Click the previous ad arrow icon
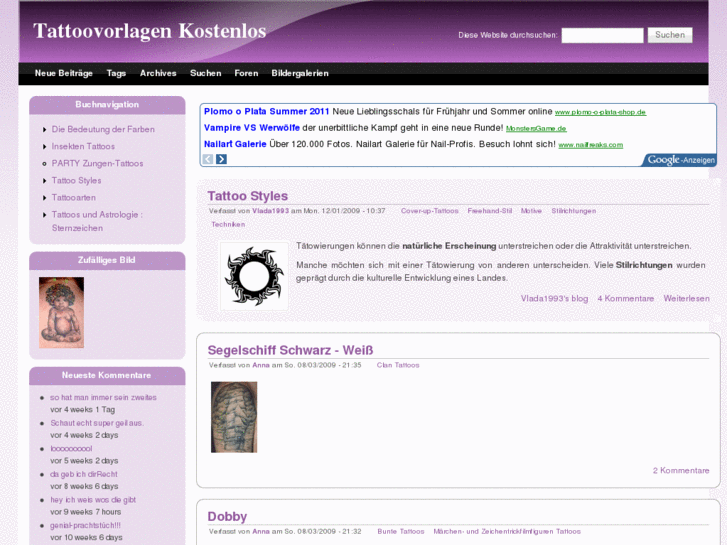The image size is (727, 545). click(208, 159)
